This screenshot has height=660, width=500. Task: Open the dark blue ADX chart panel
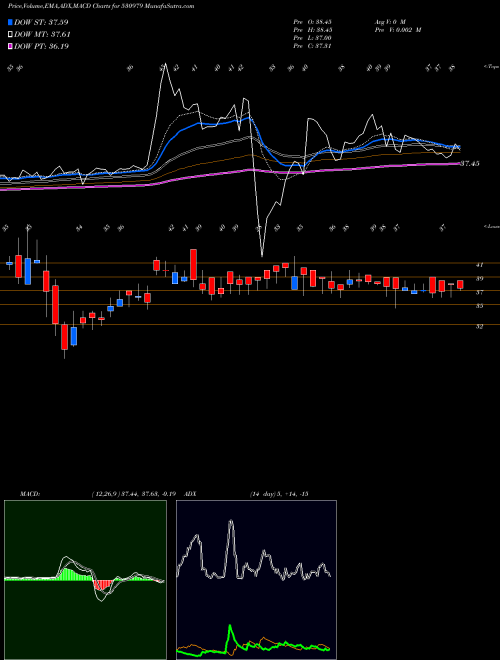click(256, 580)
